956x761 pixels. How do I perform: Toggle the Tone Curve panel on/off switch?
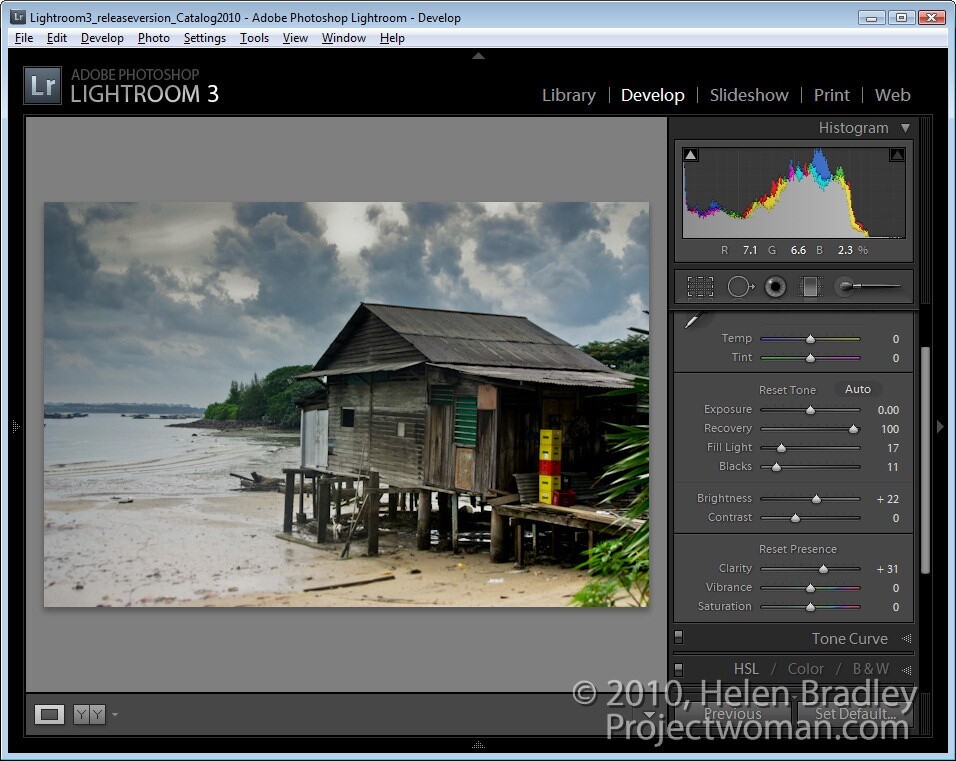[679, 637]
